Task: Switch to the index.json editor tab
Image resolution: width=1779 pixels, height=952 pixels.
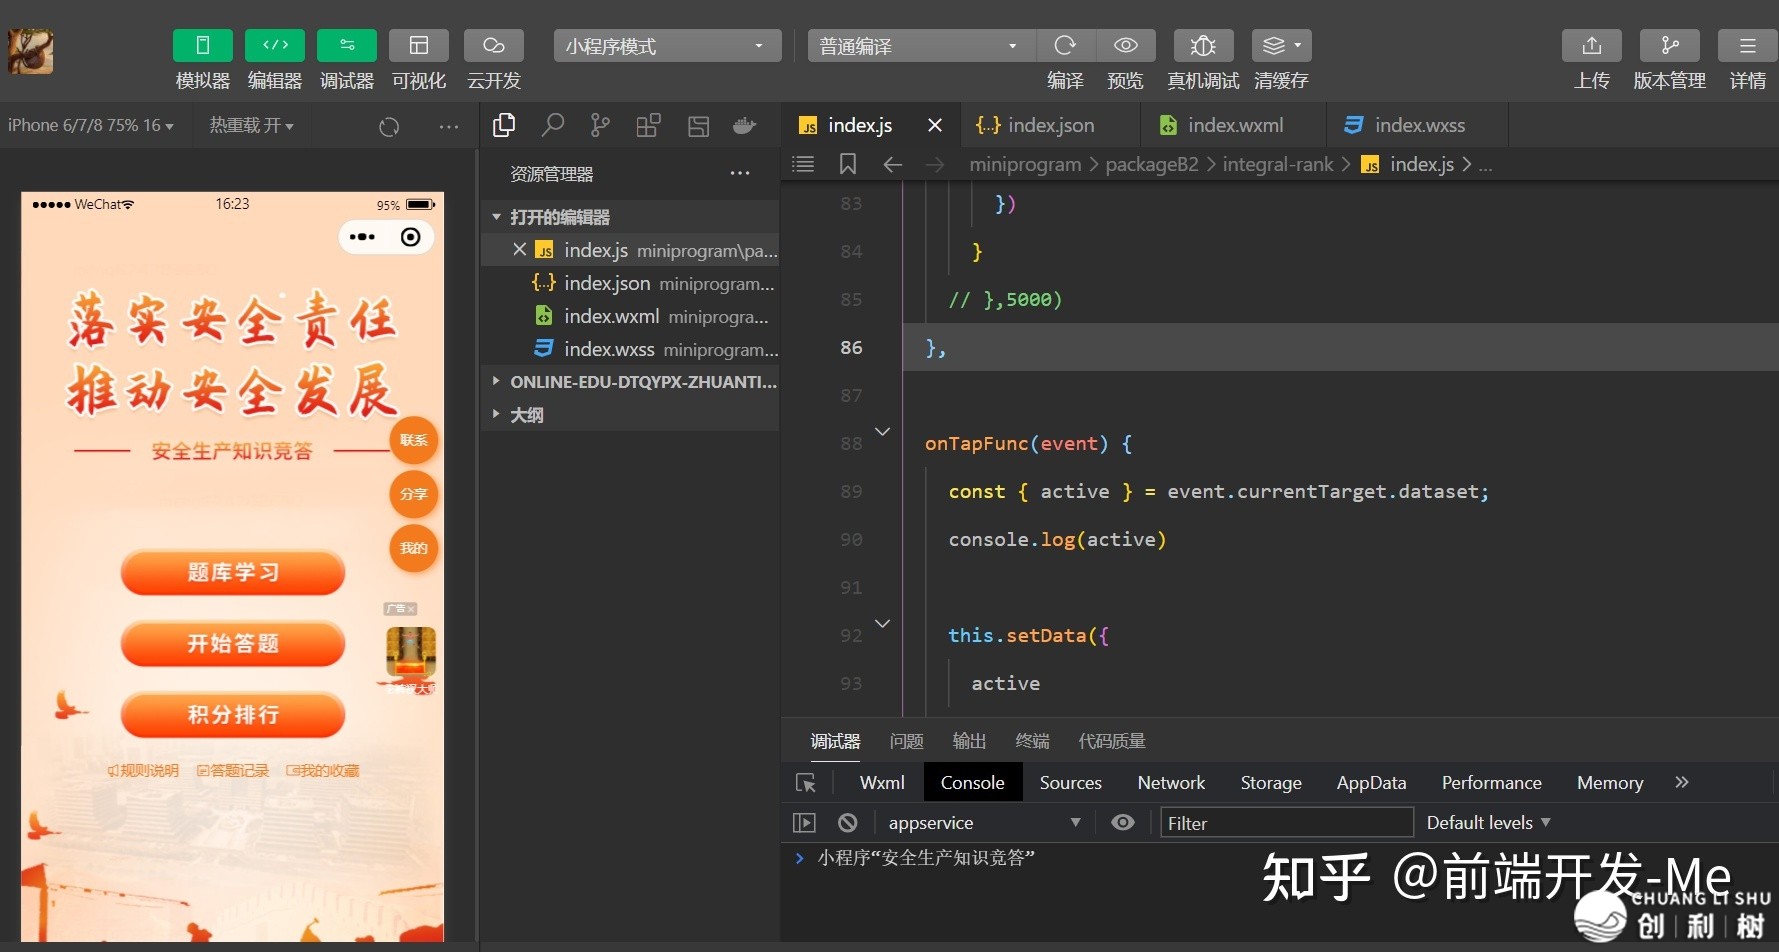Action: click(1050, 125)
